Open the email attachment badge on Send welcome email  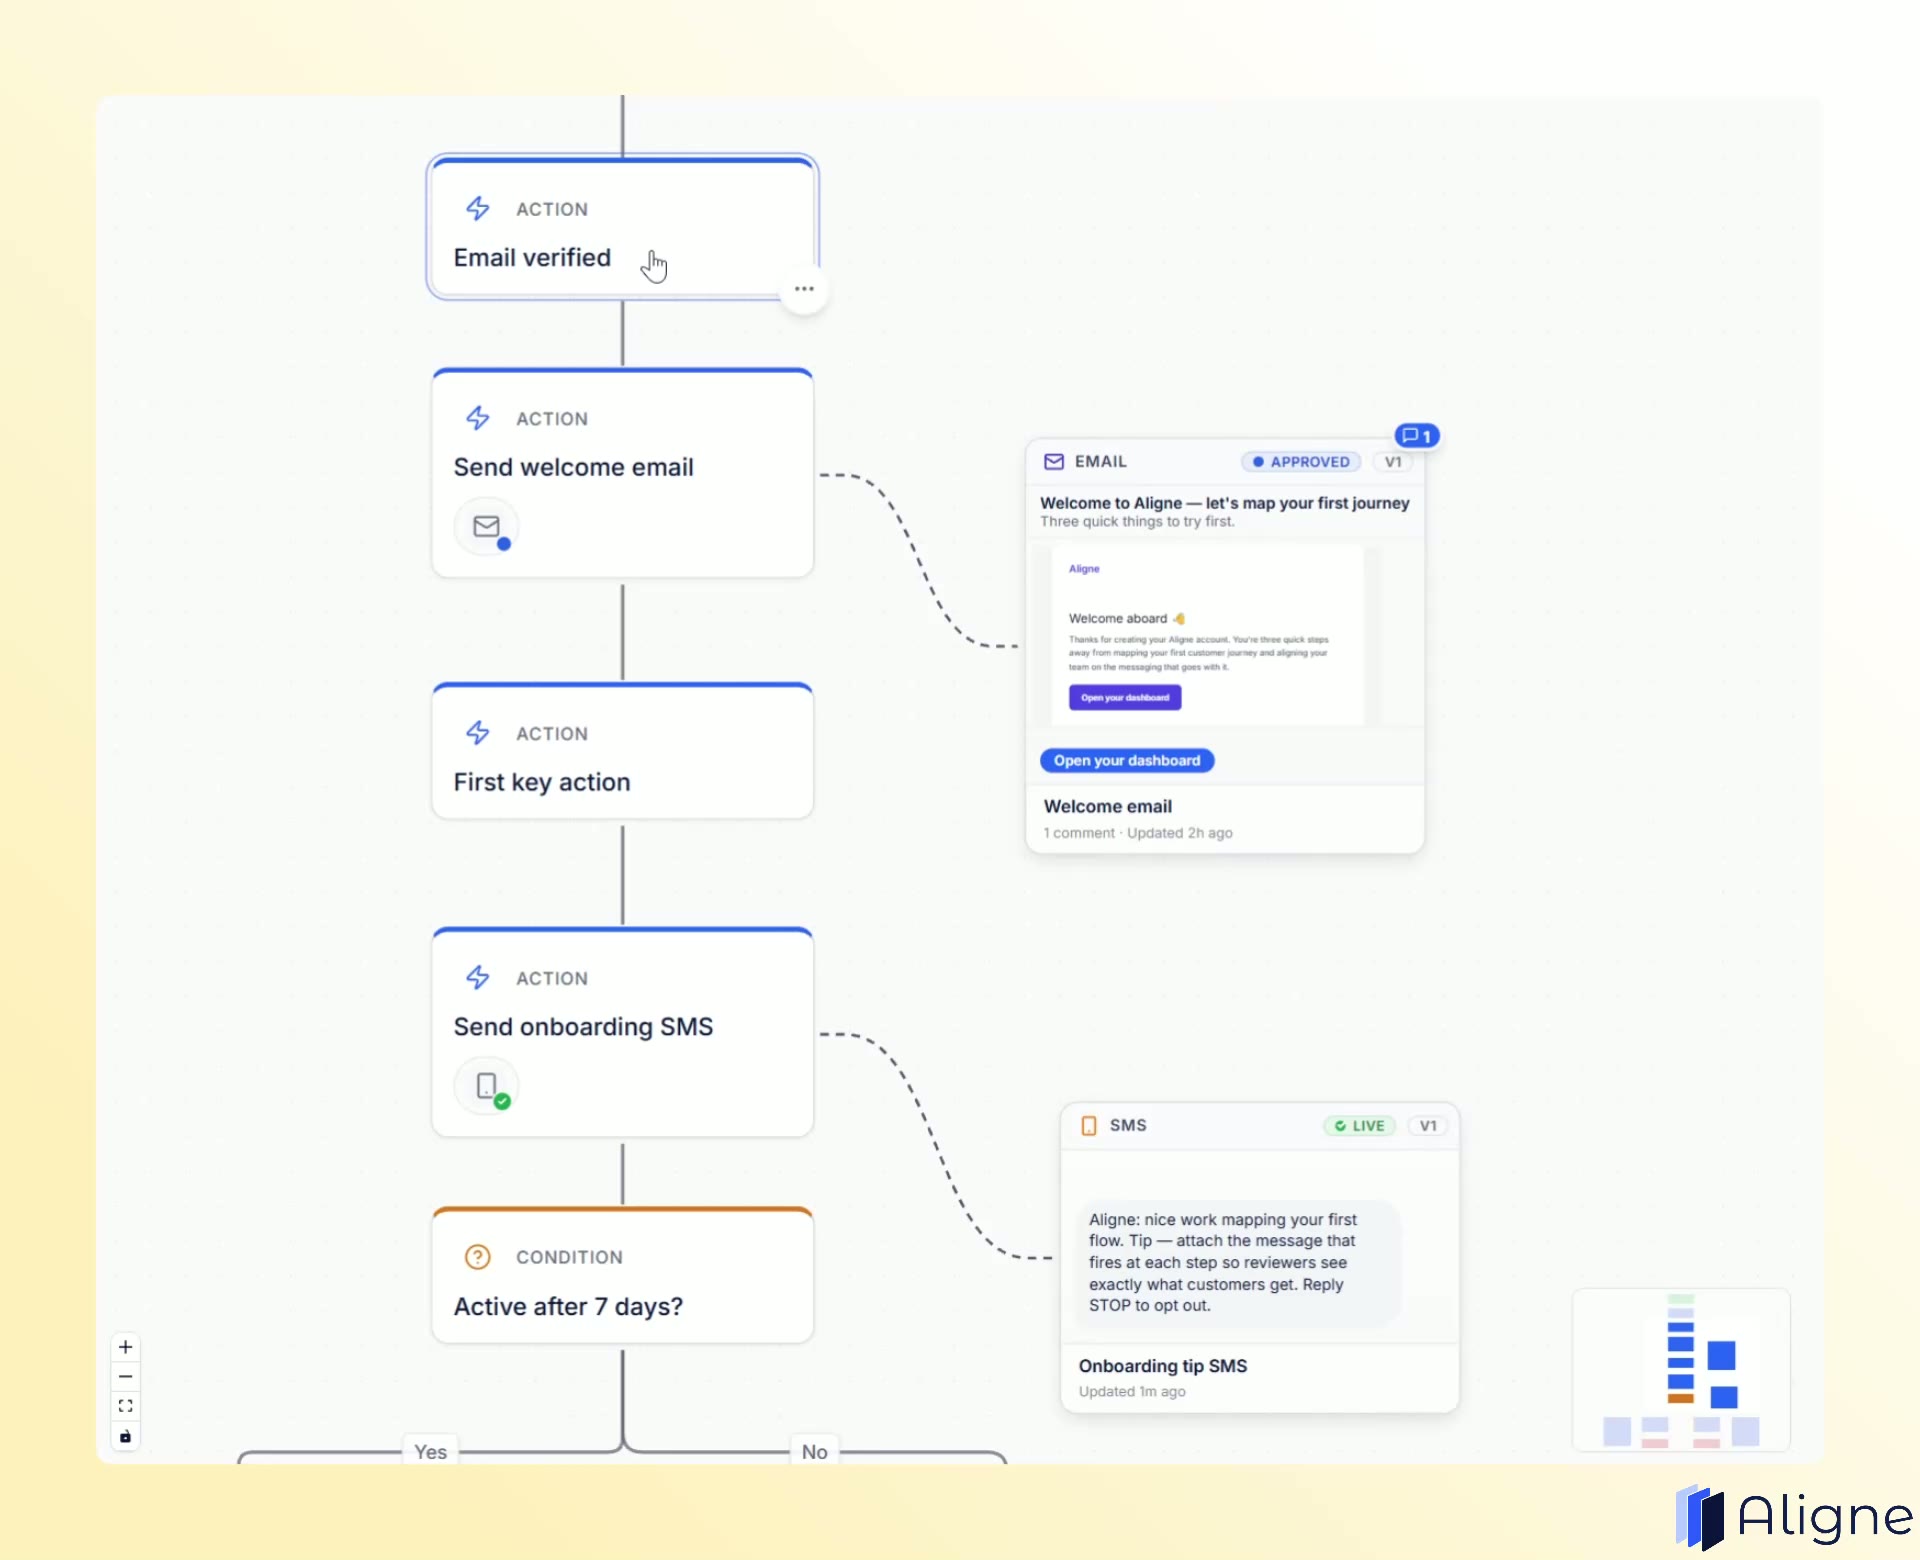click(x=487, y=527)
